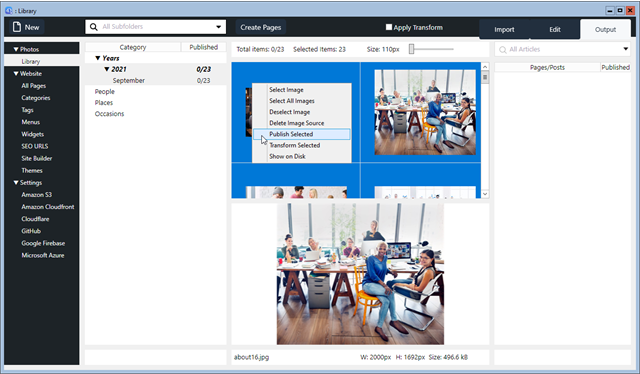640x374 pixels.
Task: Open the All Subfolders dropdown arrow
Action: click(219, 27)
